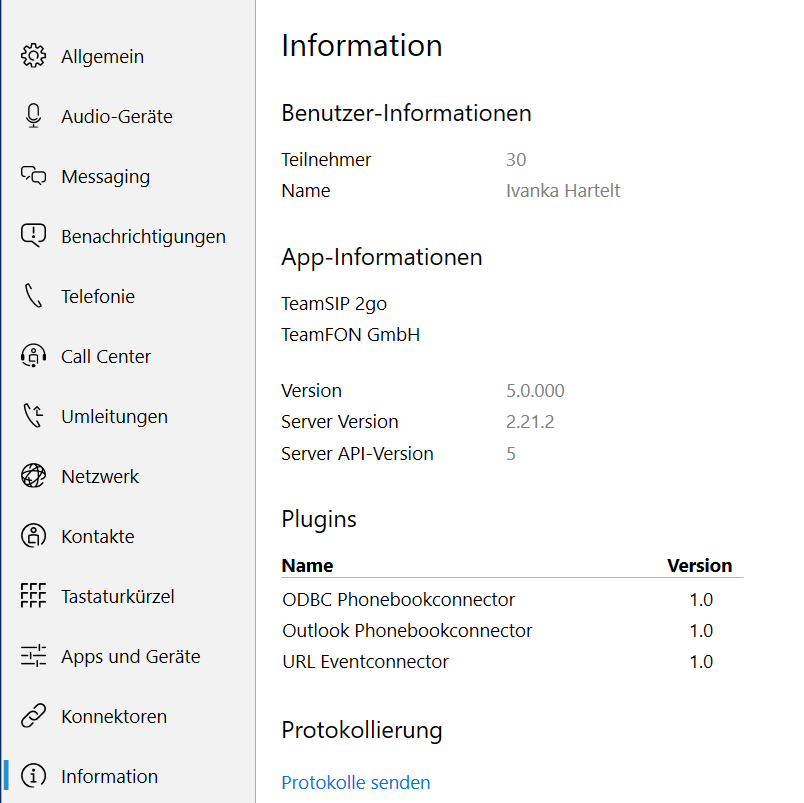
Task: Click the Allgemein gear icon
Action: (x=33, y=56)
